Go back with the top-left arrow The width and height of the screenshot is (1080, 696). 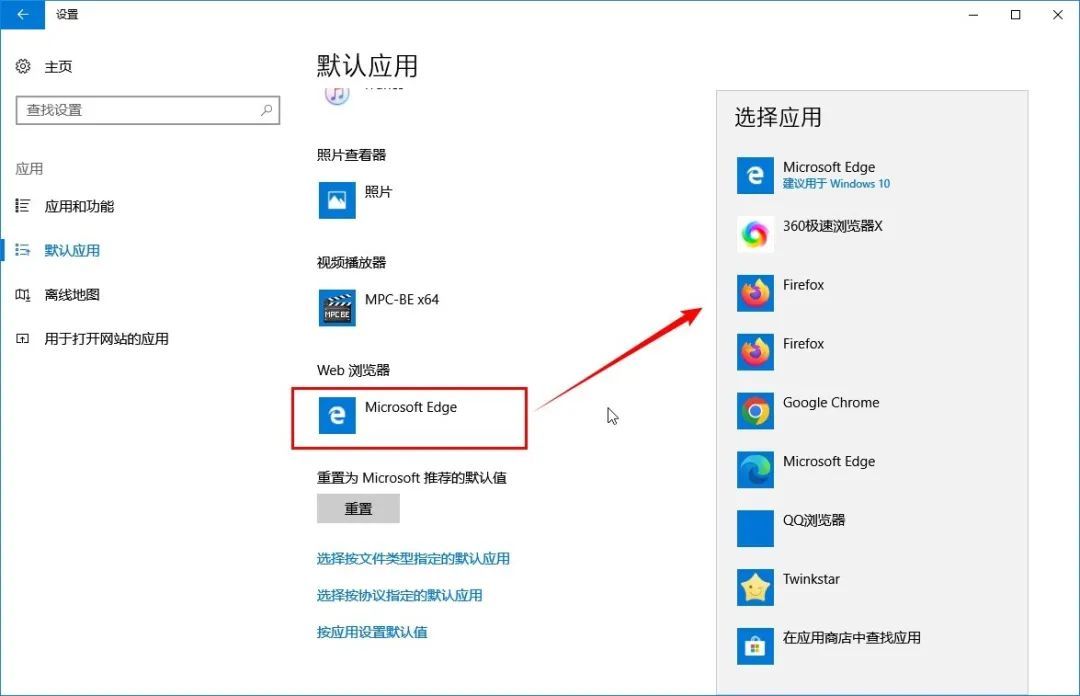tap(22, 14)
